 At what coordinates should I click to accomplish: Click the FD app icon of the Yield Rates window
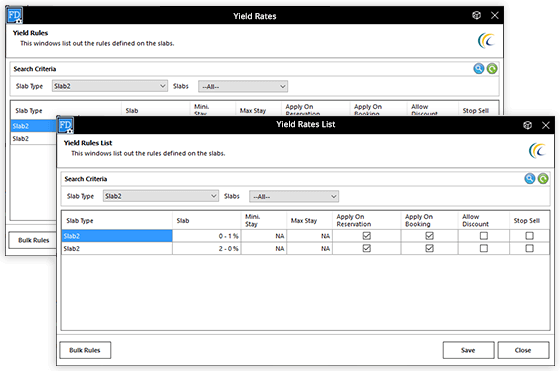[x=14, y=15]
